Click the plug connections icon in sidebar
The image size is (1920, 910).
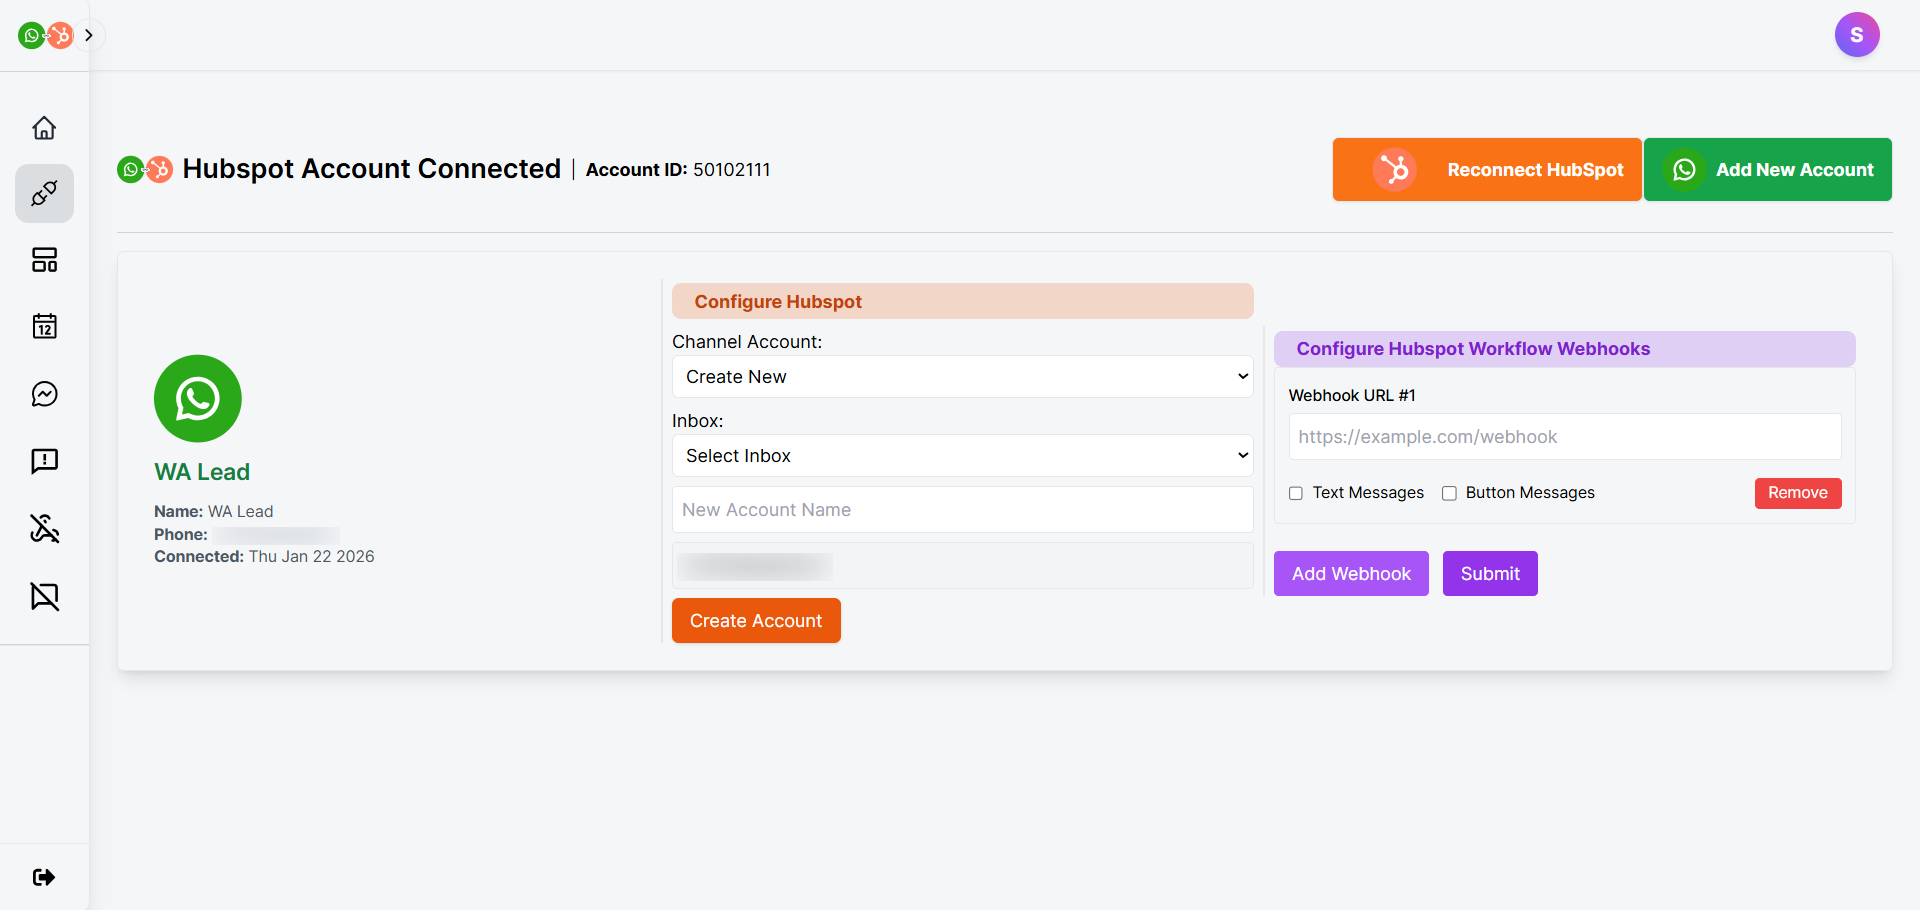pyautogui.click(x=44, y=193)
